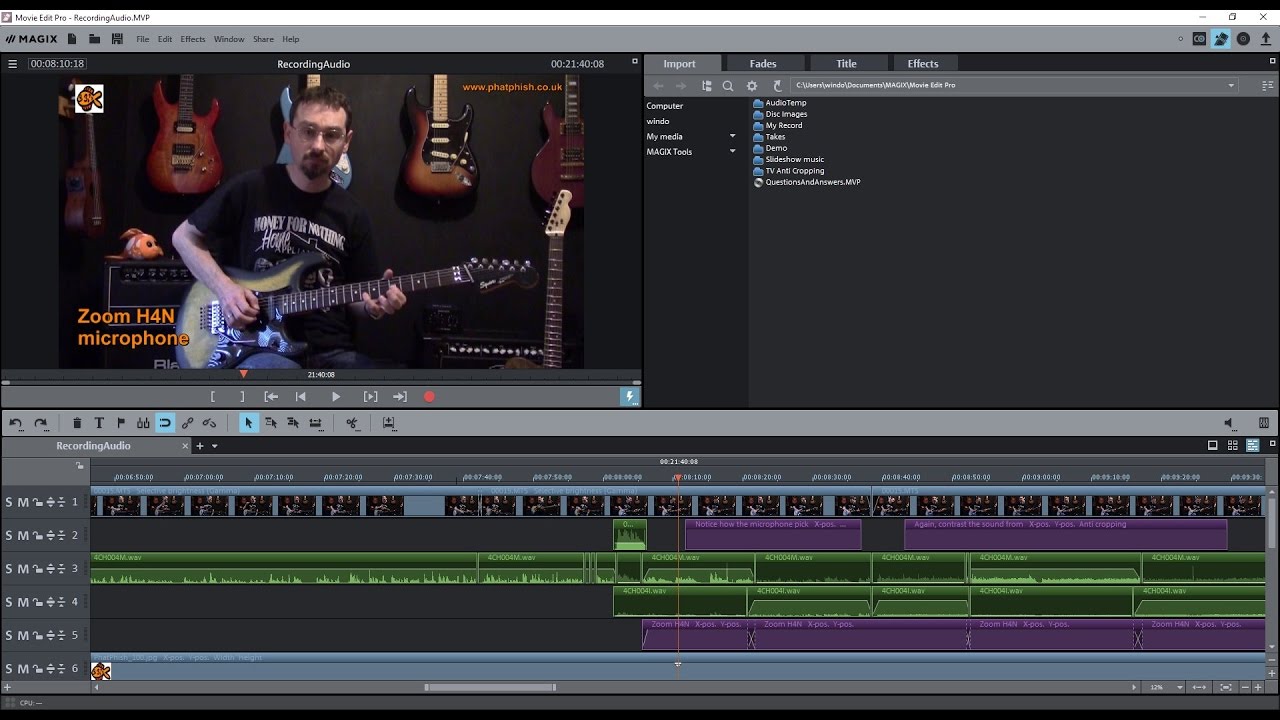This screenshot has height=720, width=1280.
Task: Click the red record button
Action: pos(429,397)
